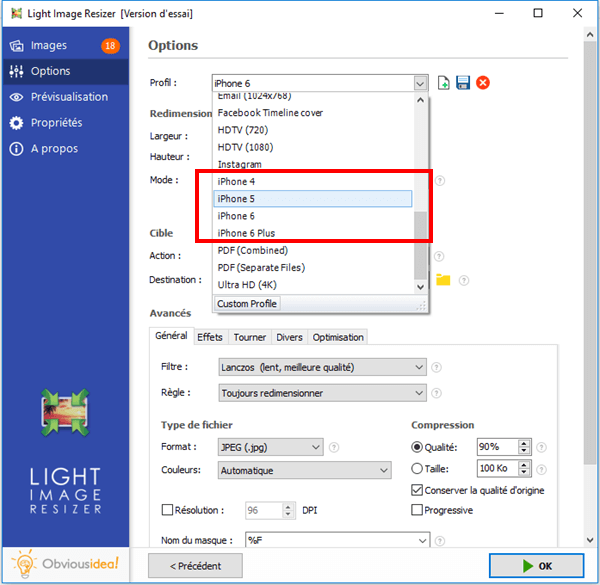Choose the PDF (Combined) profile
This screenshot has height=585, width=600.
pyautogui.click(x=313, y=251)
